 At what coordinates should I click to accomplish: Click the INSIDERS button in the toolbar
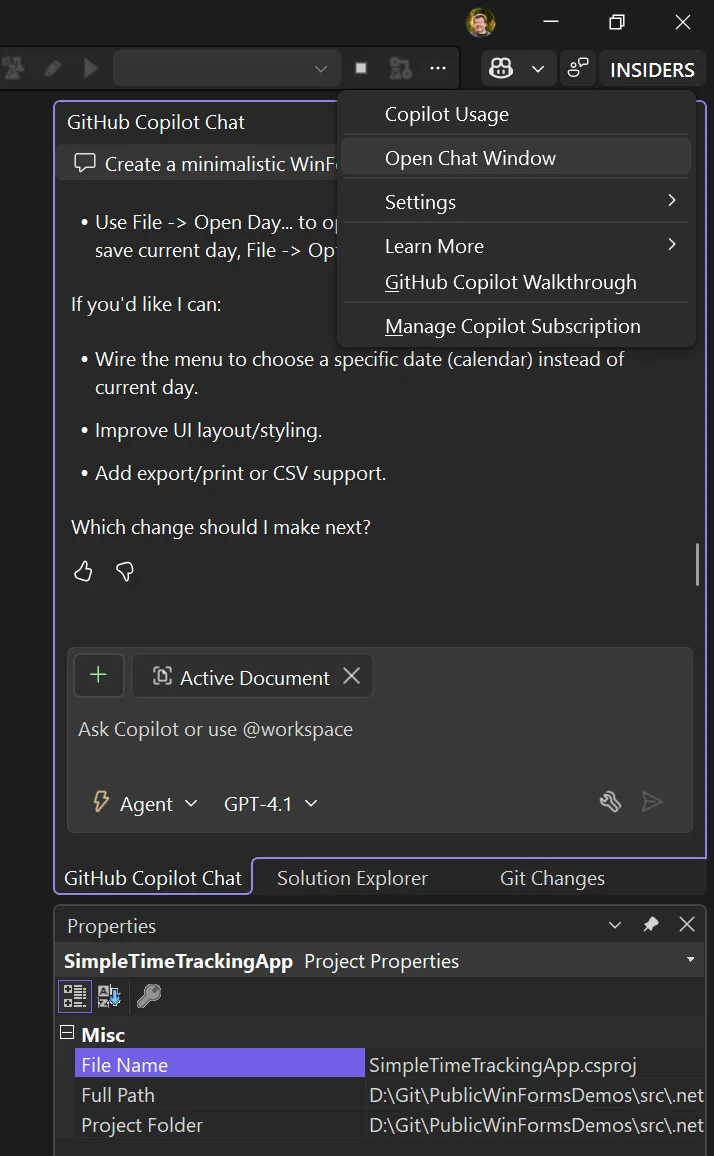(651, 69)
